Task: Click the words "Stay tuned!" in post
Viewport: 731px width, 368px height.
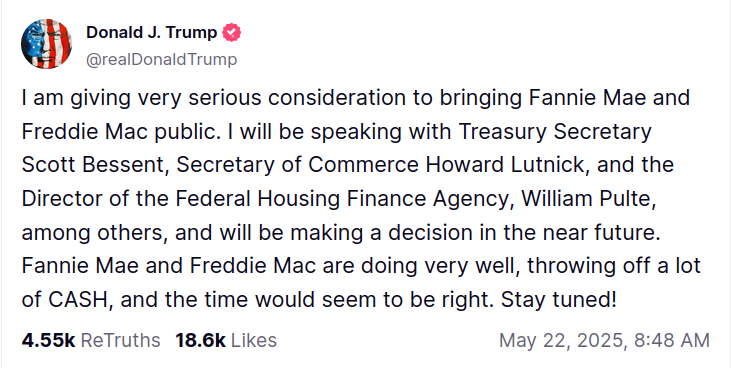Action: [559, 300]
